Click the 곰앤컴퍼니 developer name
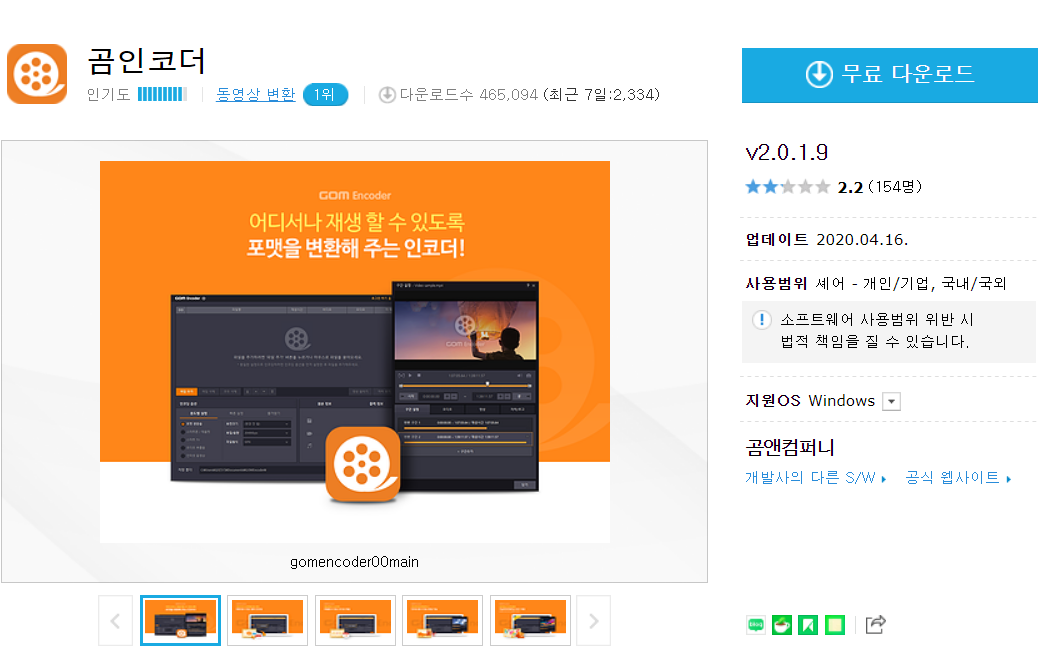Image resolution: width=1039 pixels, height=648 pixels. pyautogui.click(x=790, y=448)
